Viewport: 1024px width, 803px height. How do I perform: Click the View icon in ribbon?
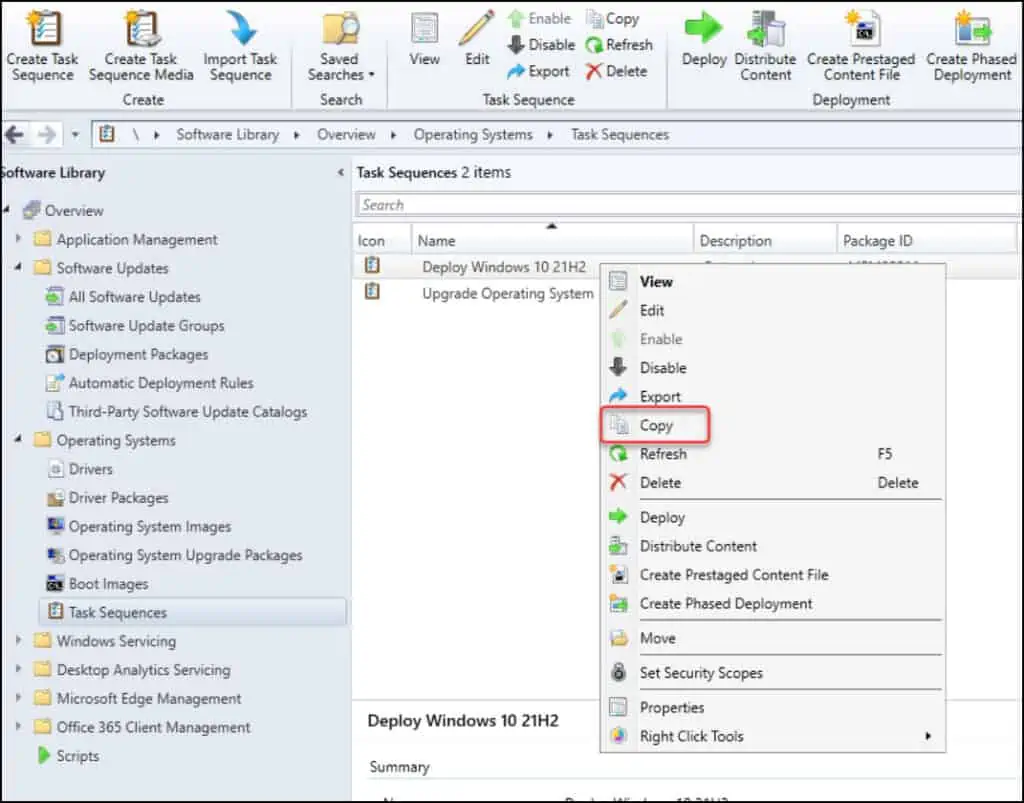424,29
